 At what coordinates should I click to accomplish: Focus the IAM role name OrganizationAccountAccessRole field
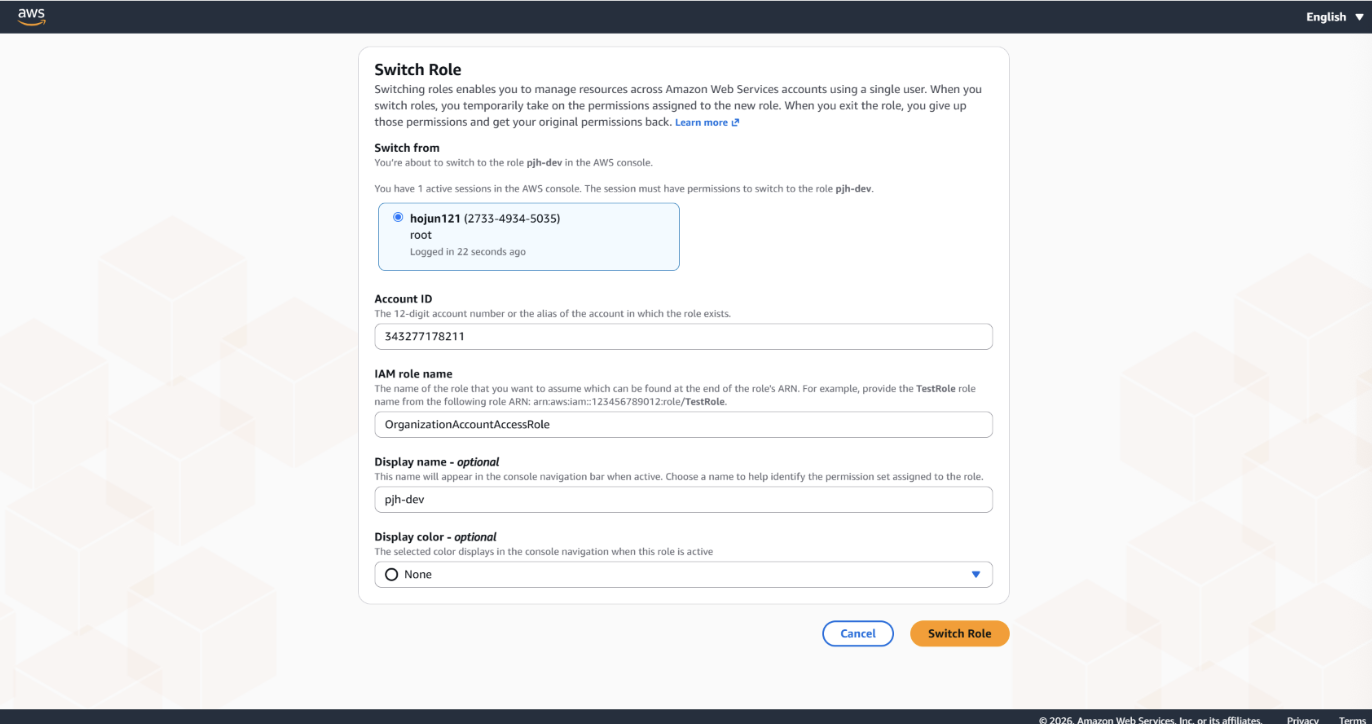(x=684, y=425)
